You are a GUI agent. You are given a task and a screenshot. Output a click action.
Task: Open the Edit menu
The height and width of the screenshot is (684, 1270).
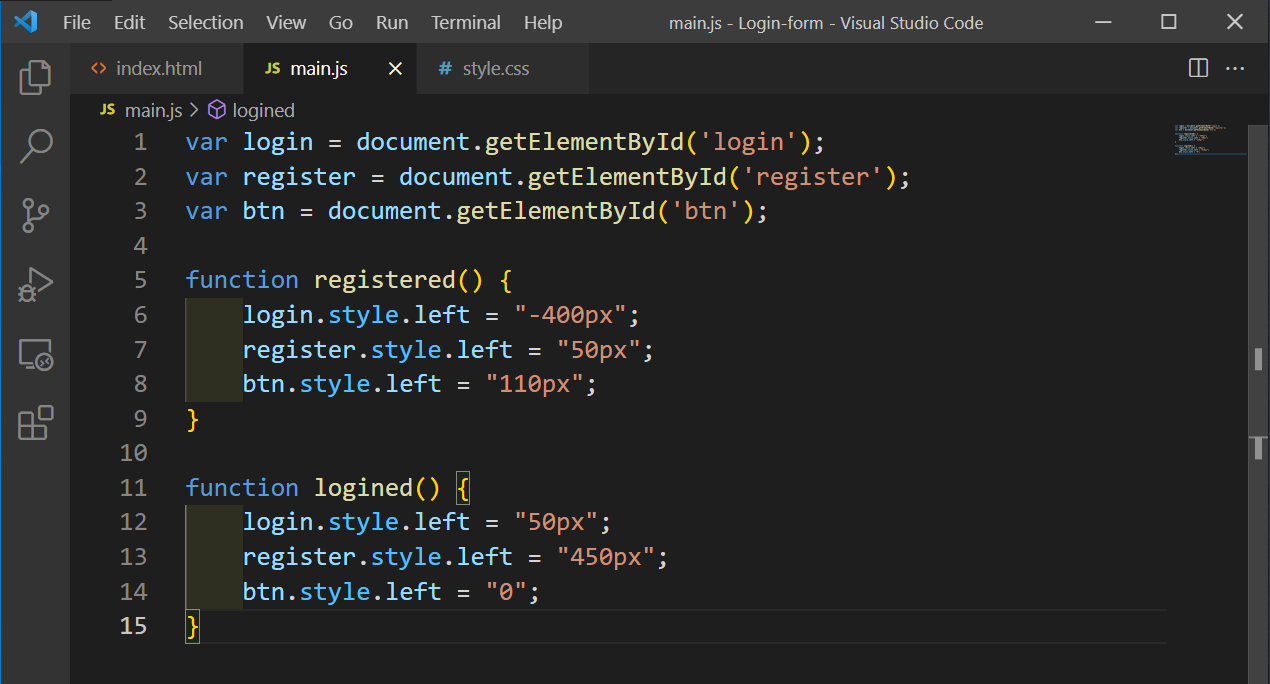[x=129, y=22]
